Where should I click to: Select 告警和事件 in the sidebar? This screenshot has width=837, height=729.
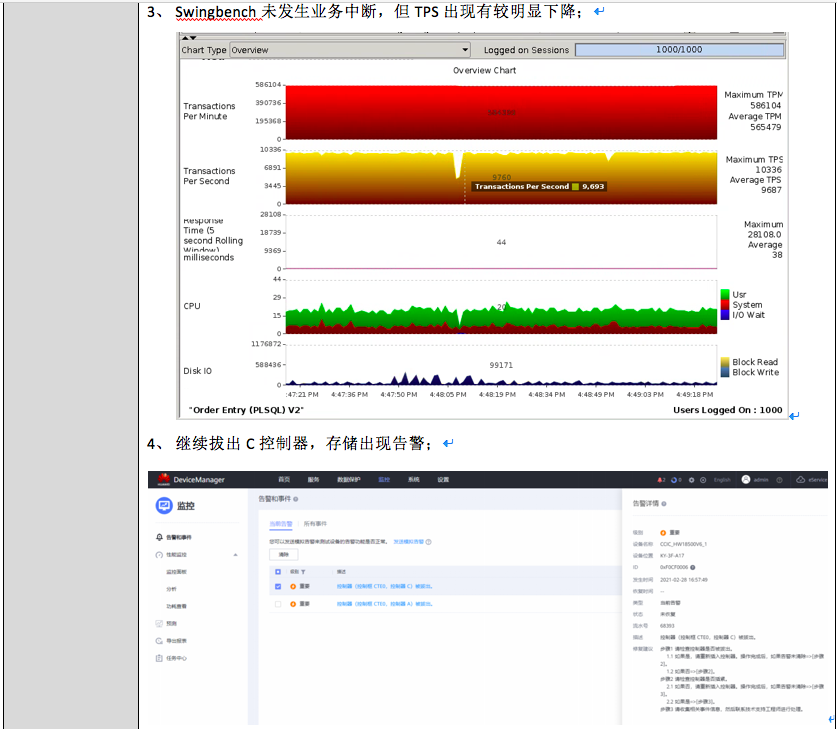point(179,537)
